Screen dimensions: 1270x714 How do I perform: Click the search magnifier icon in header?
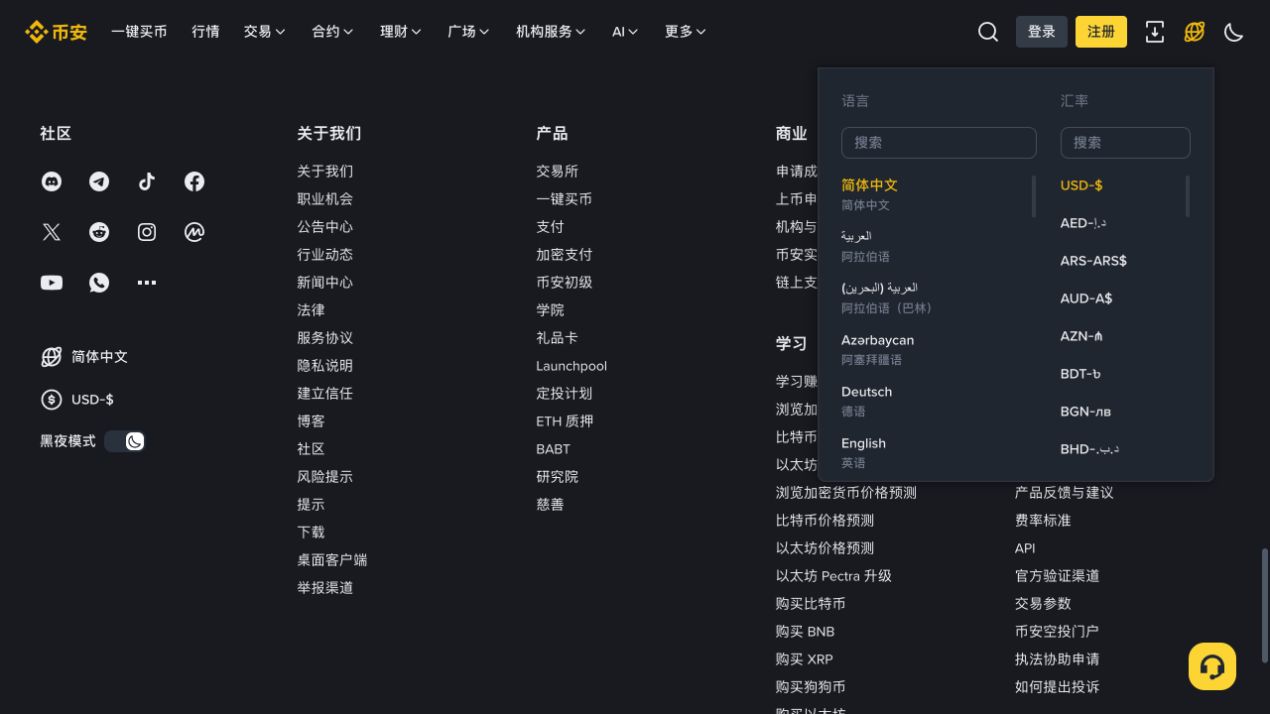988,32
